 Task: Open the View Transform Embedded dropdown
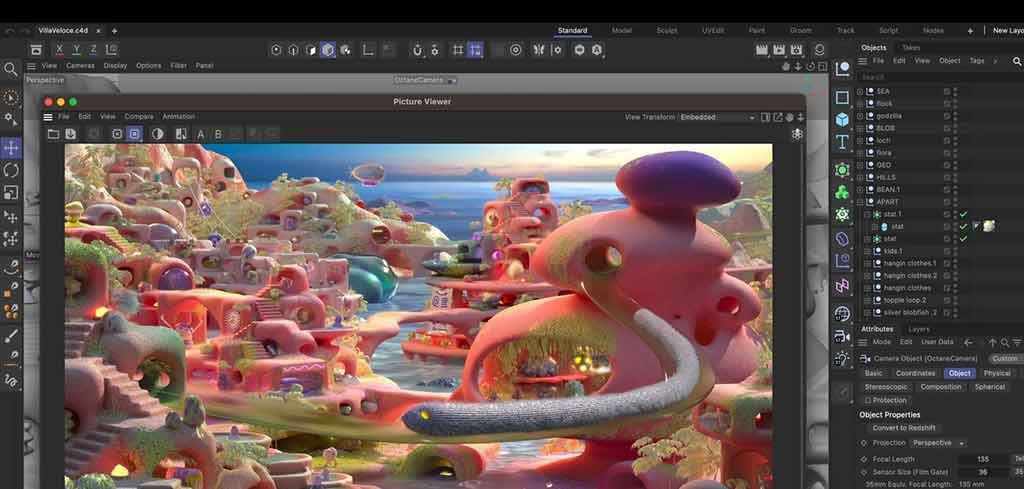click(716, 118)
